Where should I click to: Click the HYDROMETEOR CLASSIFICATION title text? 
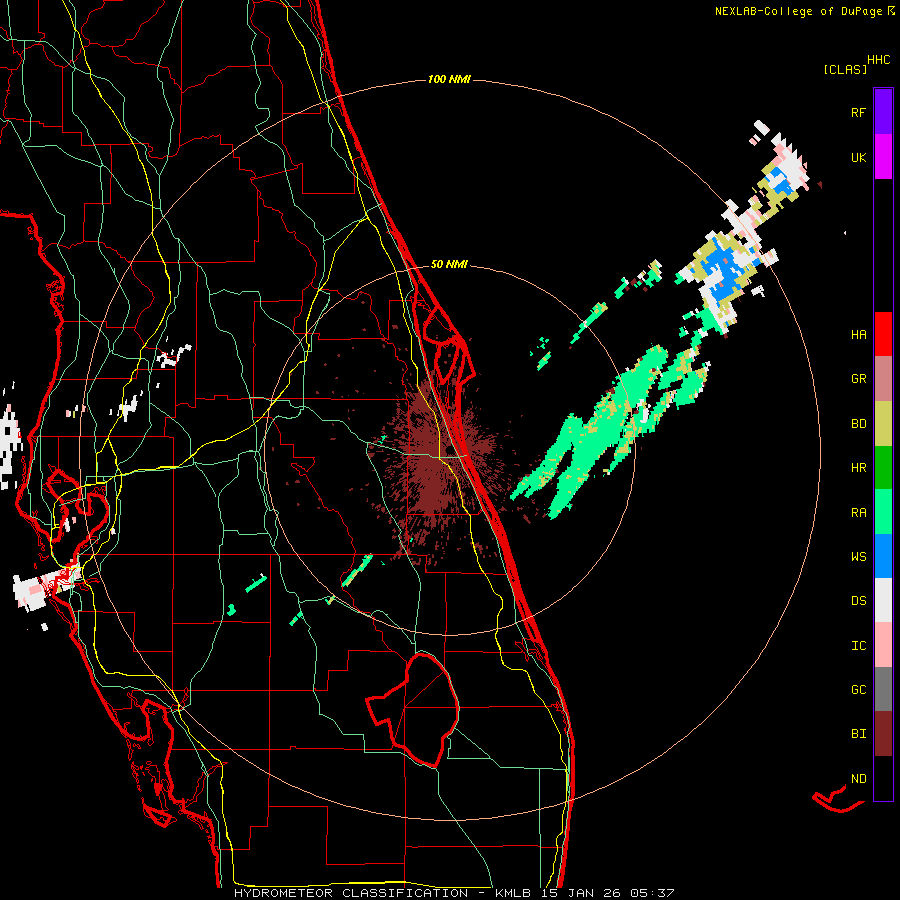[x=351, y=893]
